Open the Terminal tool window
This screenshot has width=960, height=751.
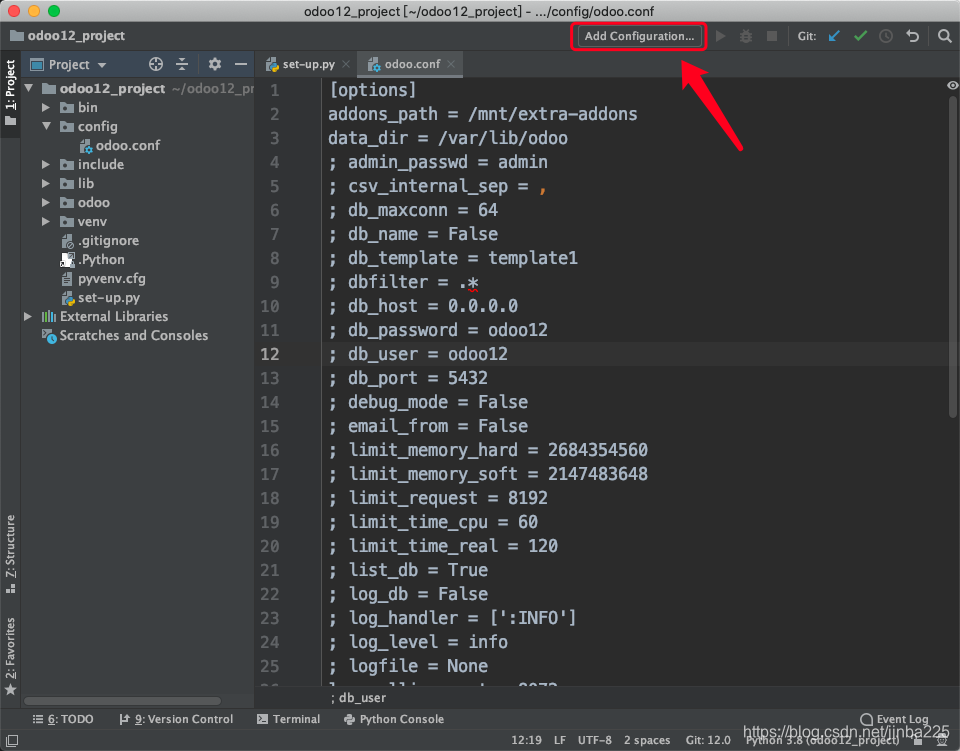288,719
